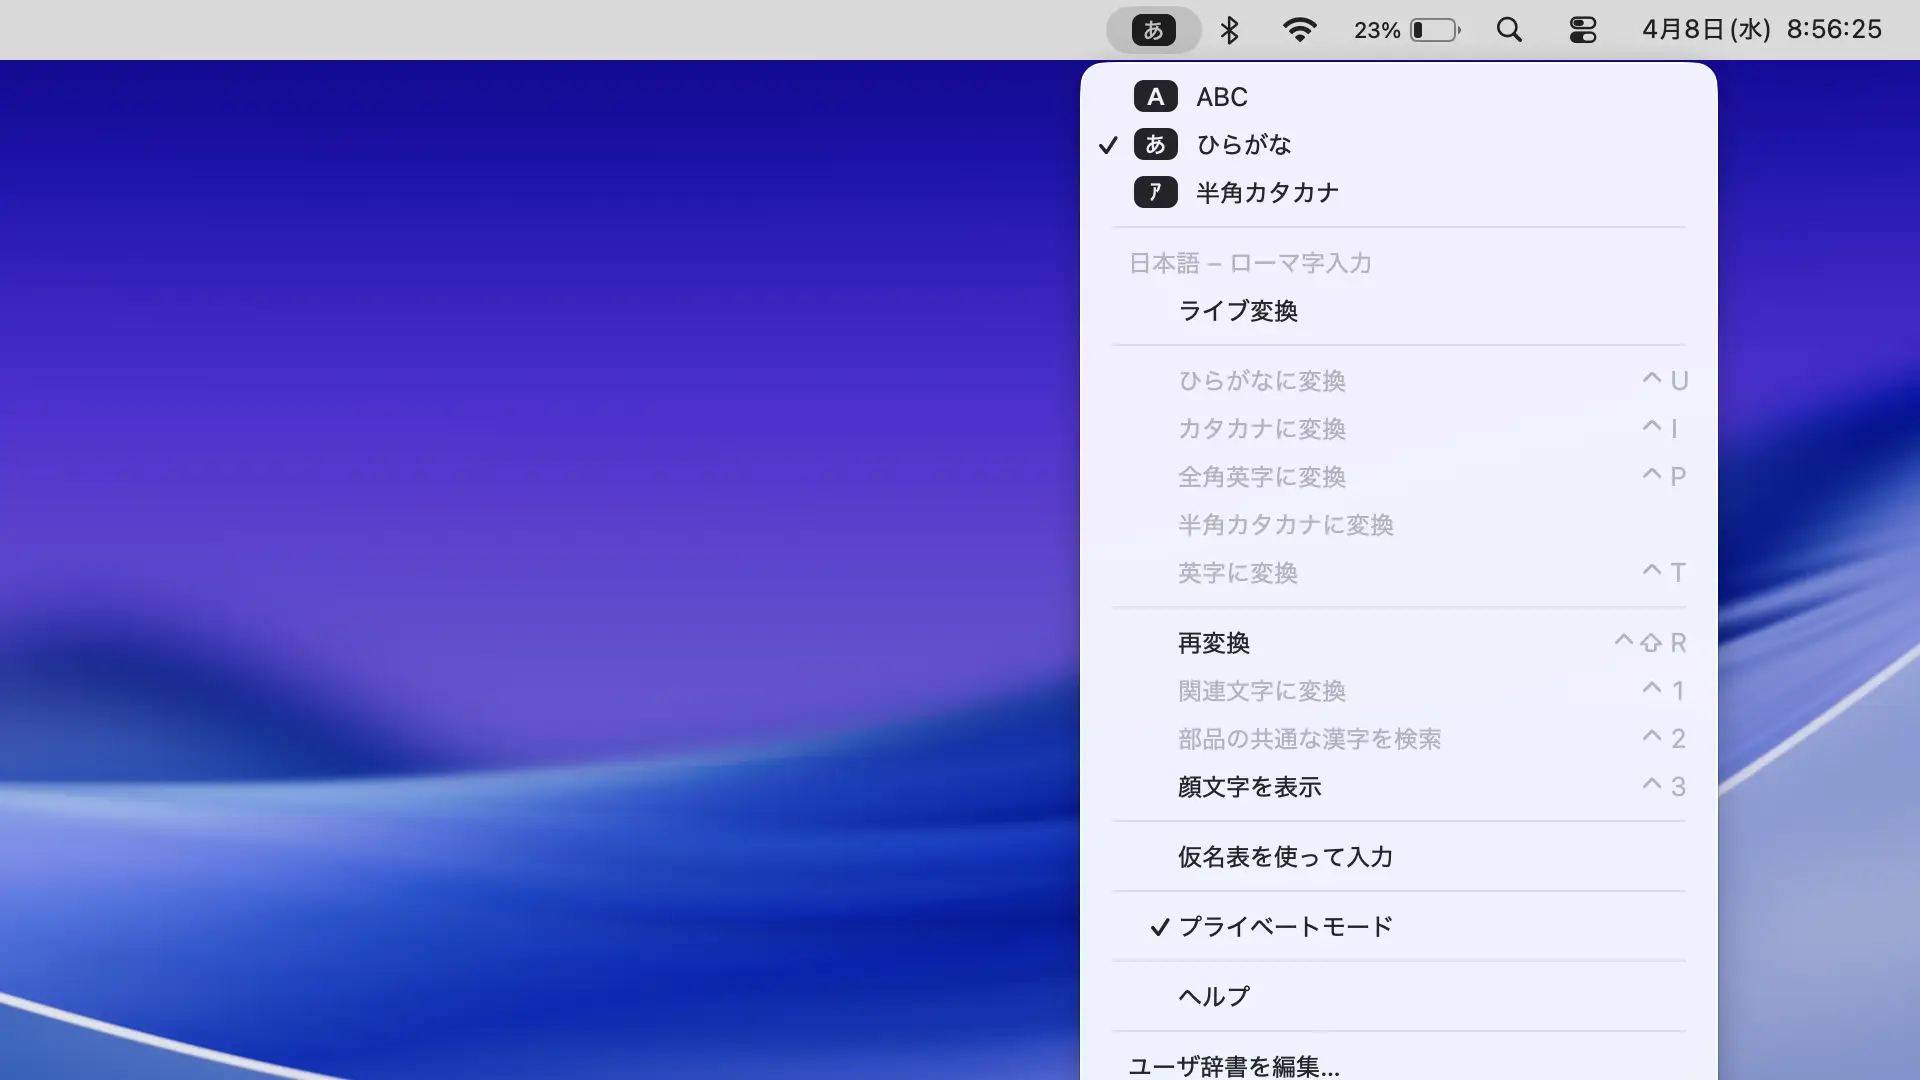Open the Wi-Fi status menu

coord(1298,30)
